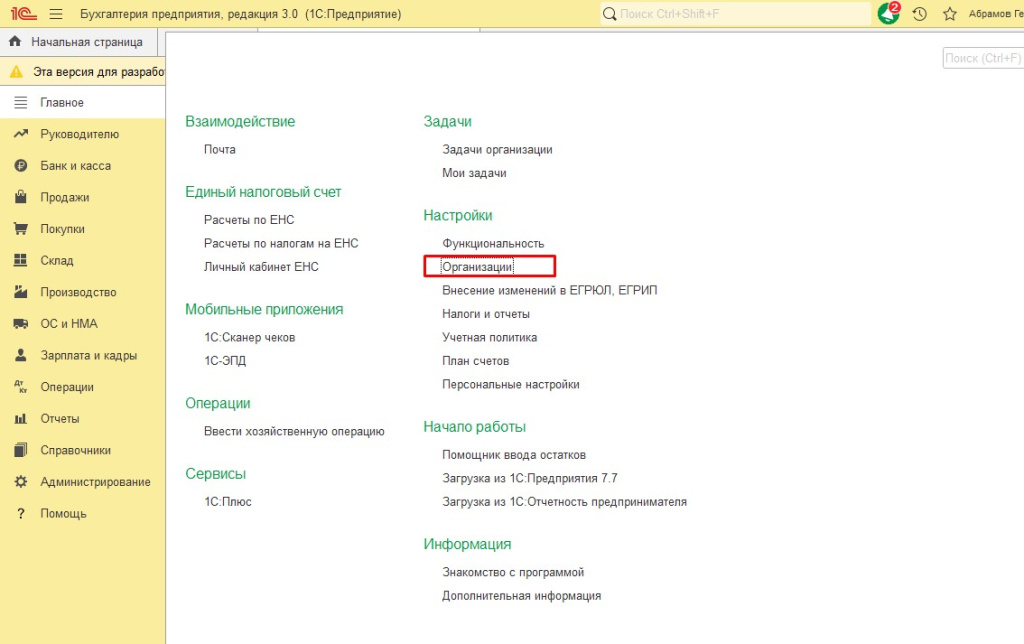Click the Склад grid icon

tap(21, 260)
